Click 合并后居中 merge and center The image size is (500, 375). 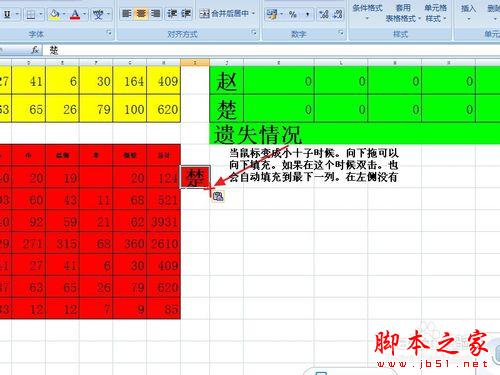(x=224, y=14)
